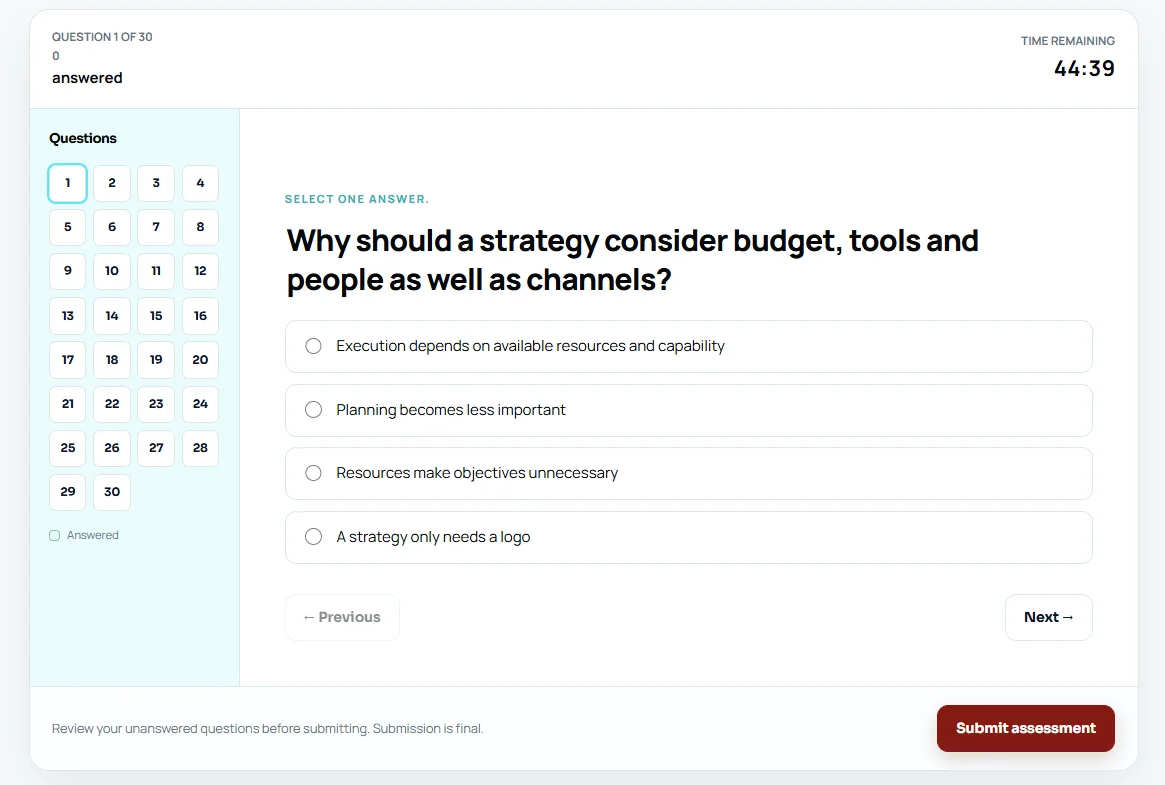1165x785 pixels.
Task: Choose 'Planning becomes less important' radio option
Action: [688, 410]
